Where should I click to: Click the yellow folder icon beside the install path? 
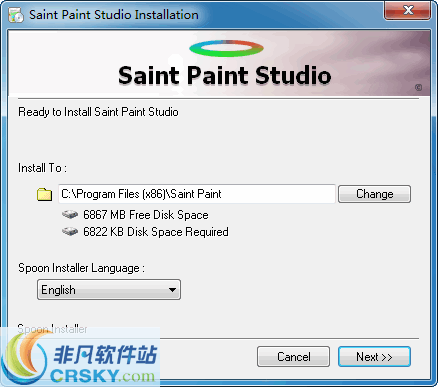[x=44, y=194]
